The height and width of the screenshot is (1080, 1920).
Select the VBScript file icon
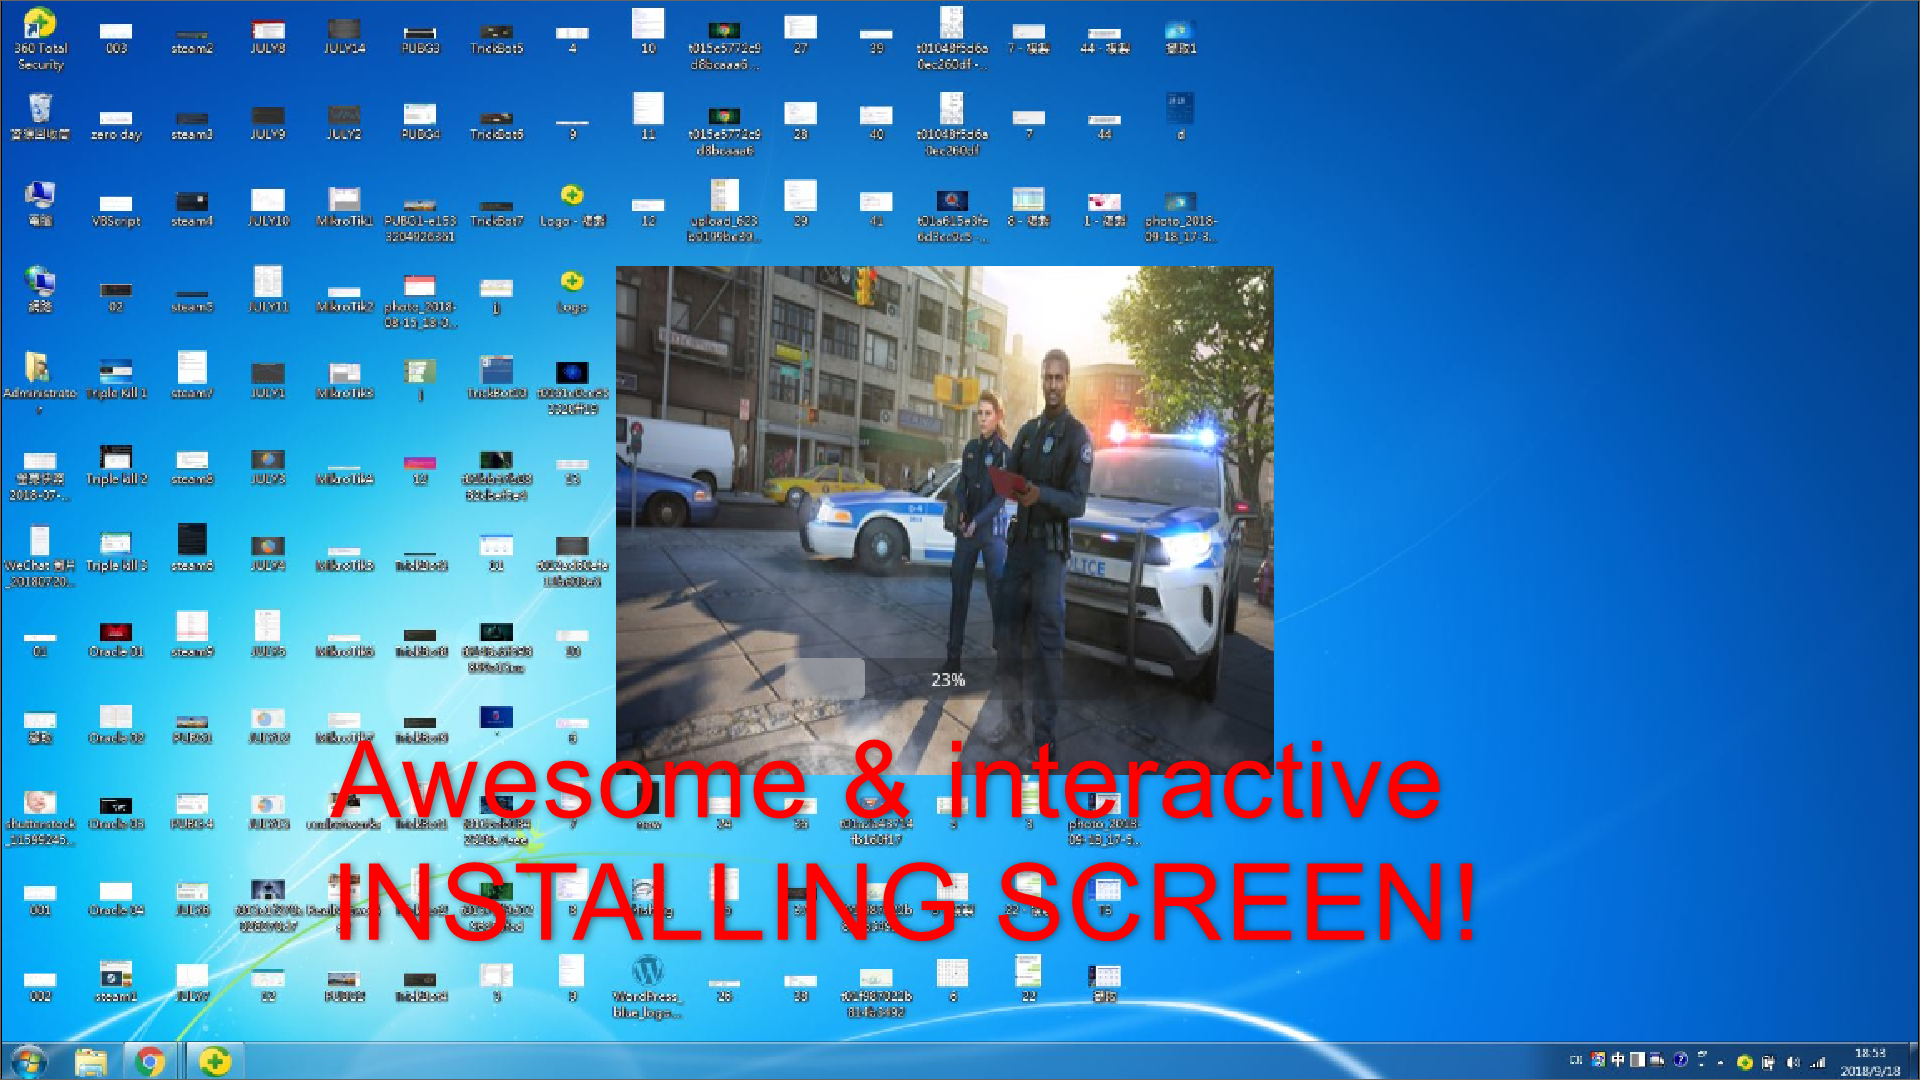point(116,211)
